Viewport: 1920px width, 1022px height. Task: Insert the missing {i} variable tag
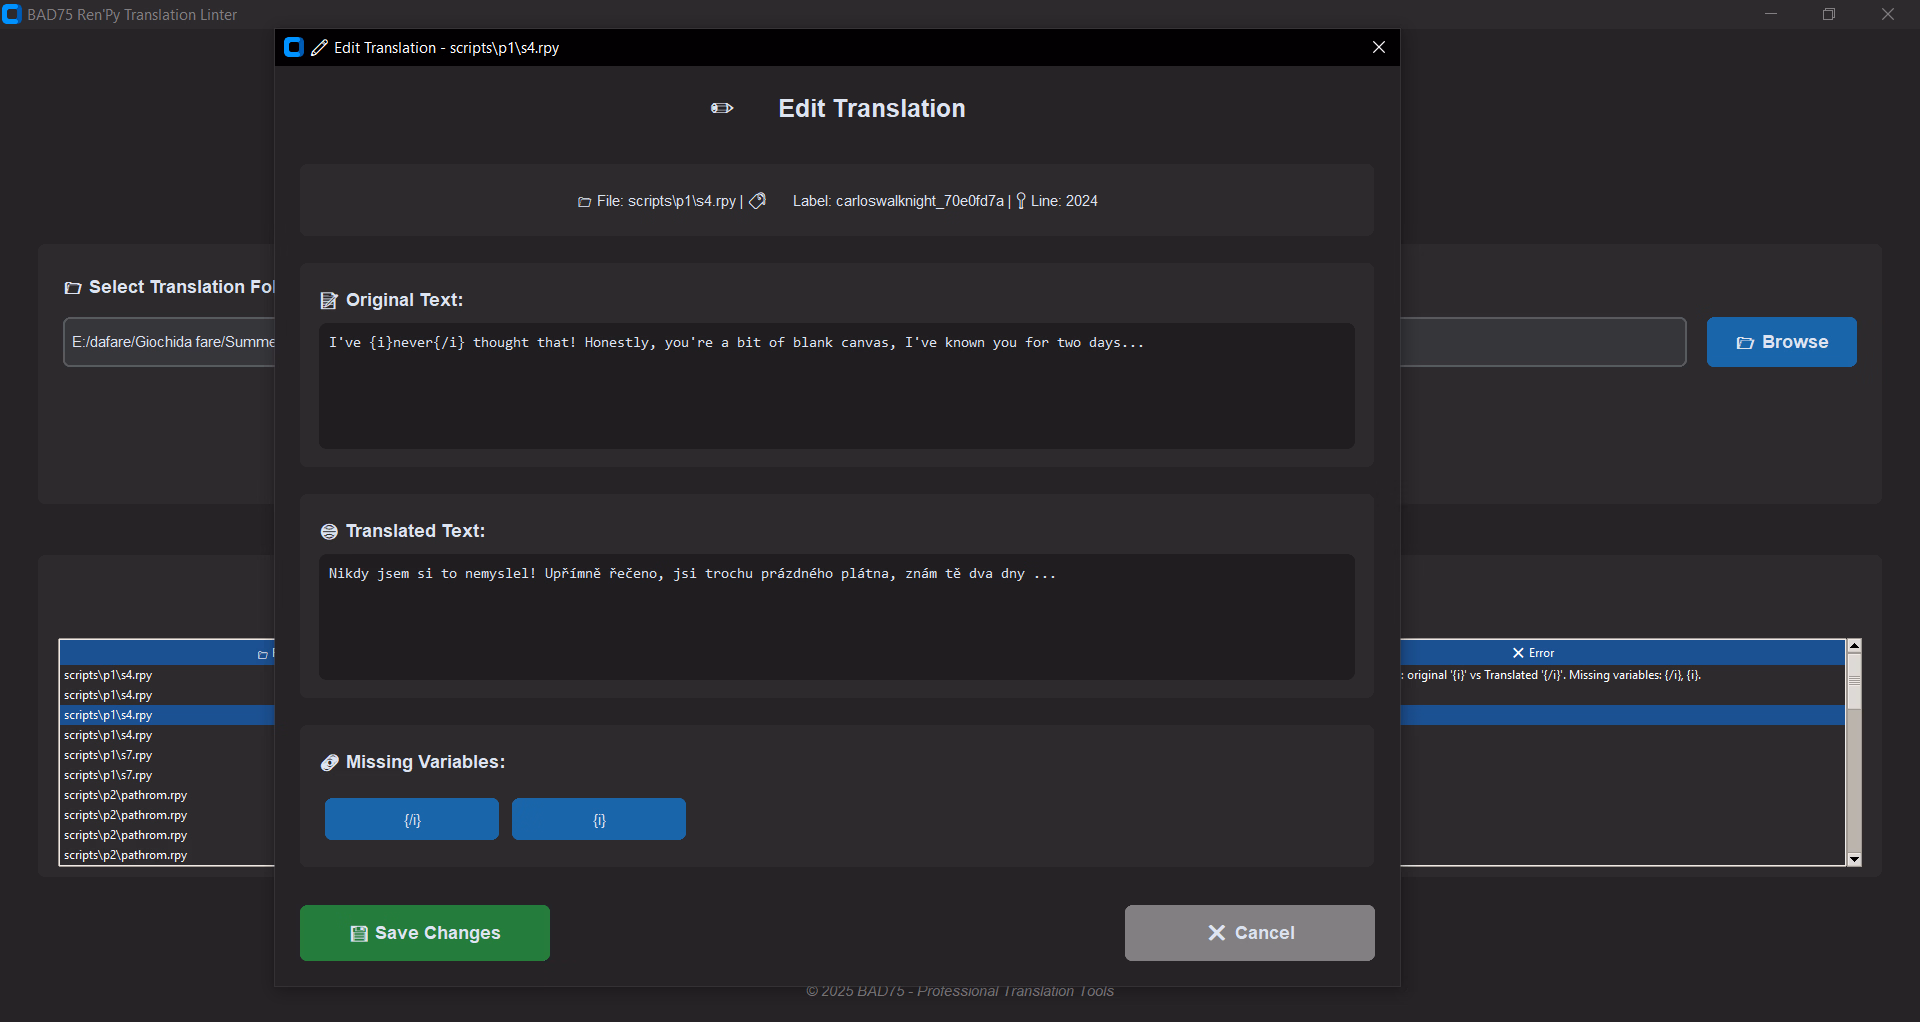click(x=599, y=819)
